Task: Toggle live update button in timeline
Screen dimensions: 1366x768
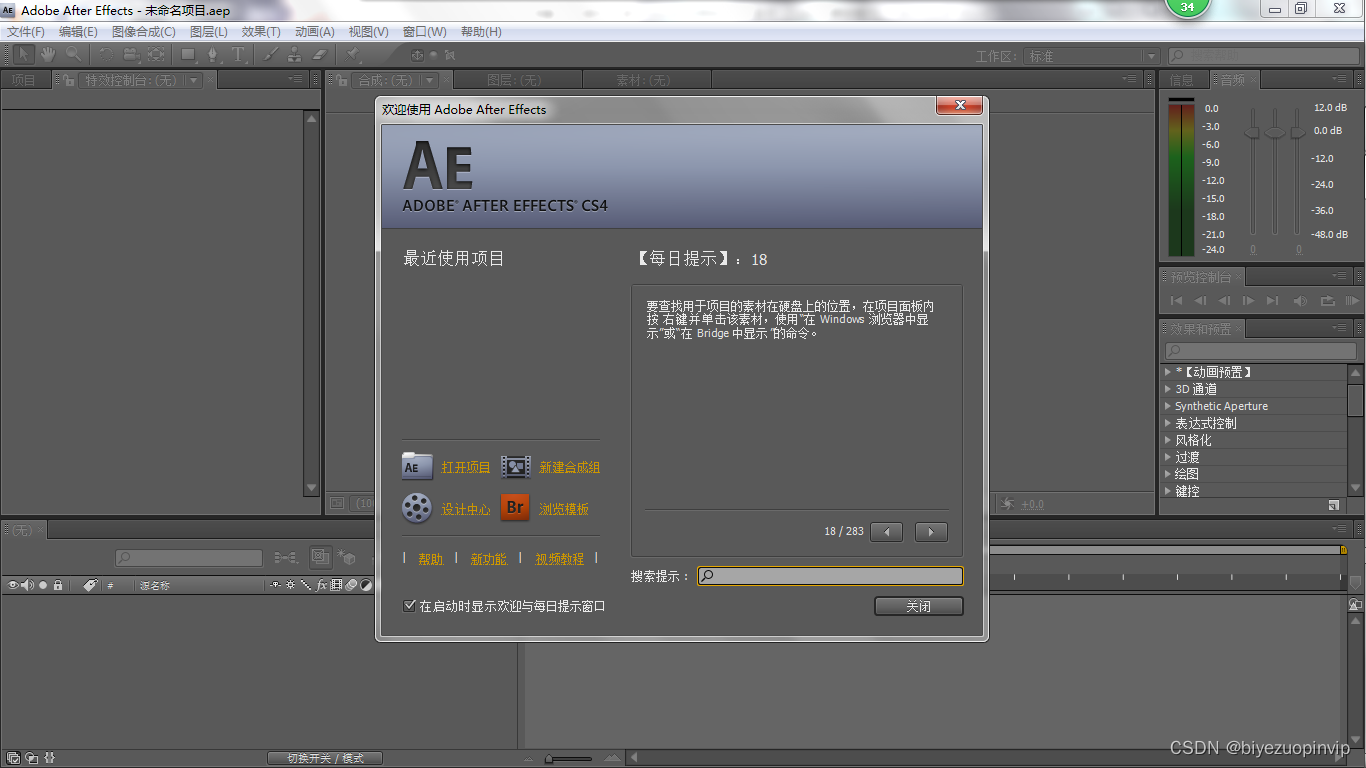Action: [x=320, y=558]
